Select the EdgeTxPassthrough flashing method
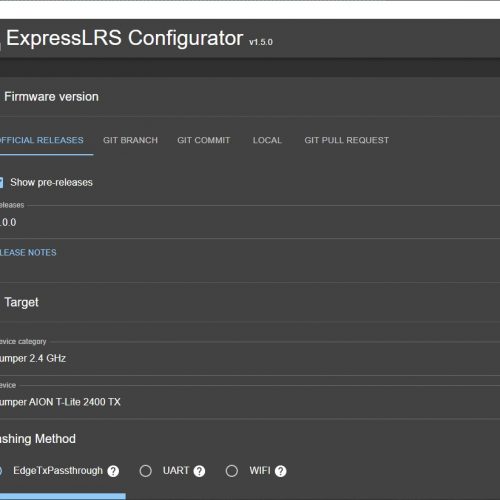This screenshot has height=500, width=500. pos(1,471)
